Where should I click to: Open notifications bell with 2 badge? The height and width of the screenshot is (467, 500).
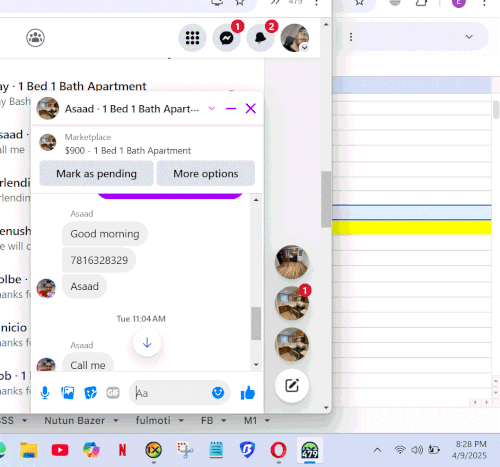[260, 38]
